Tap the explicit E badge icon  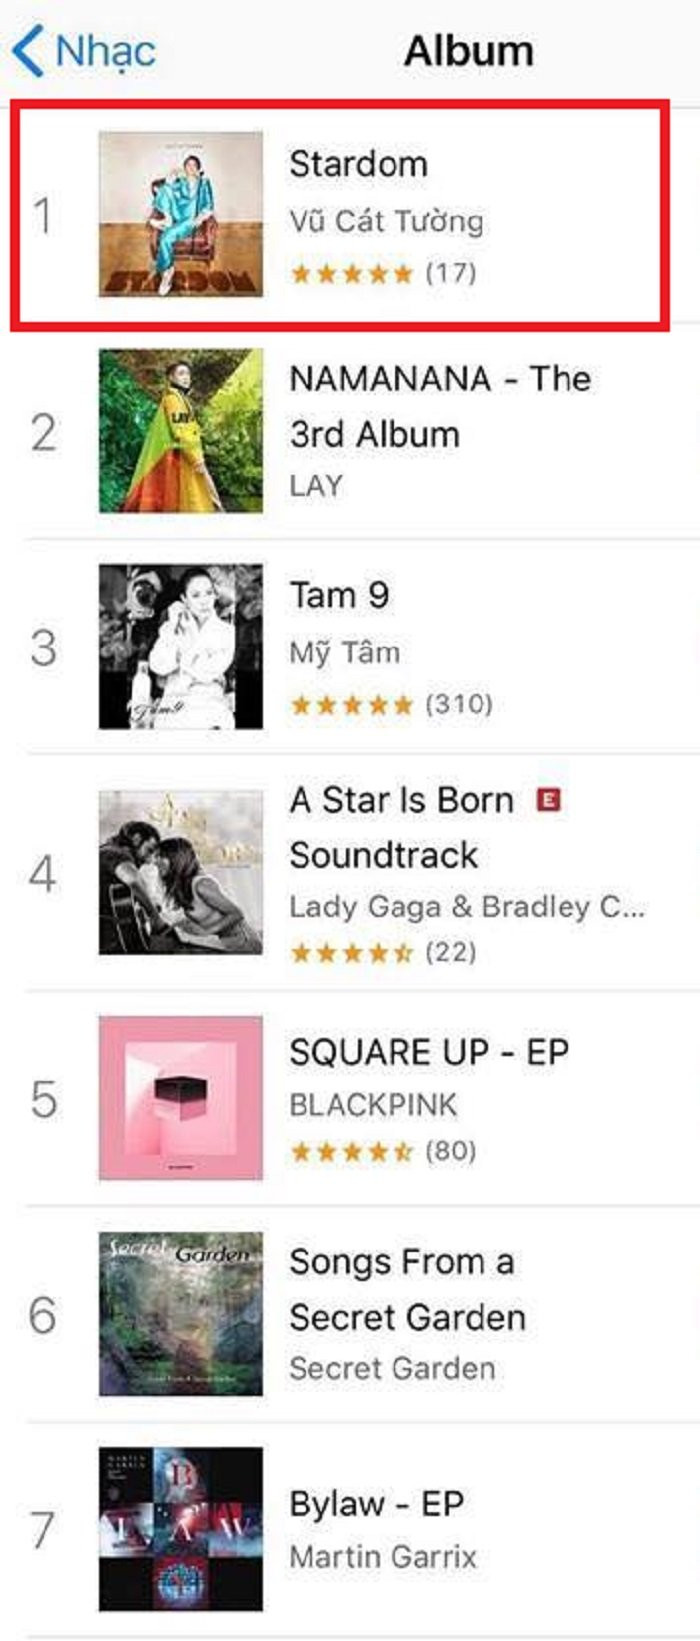click(x=549, y=799)
